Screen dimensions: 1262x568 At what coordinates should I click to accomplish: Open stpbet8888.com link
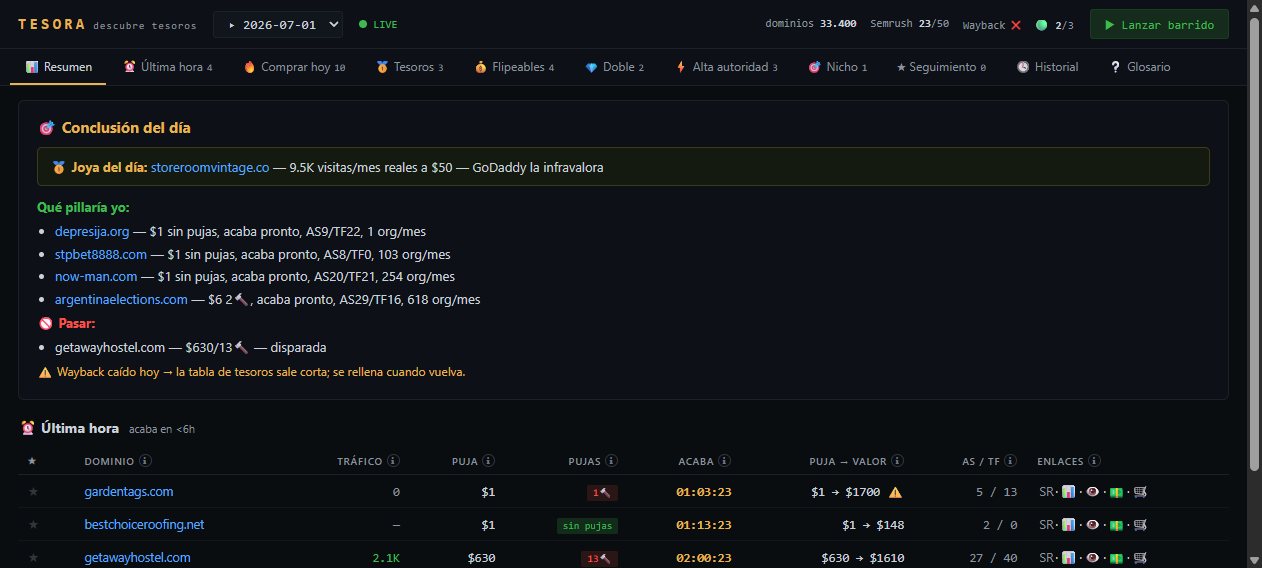pos(101,254)
